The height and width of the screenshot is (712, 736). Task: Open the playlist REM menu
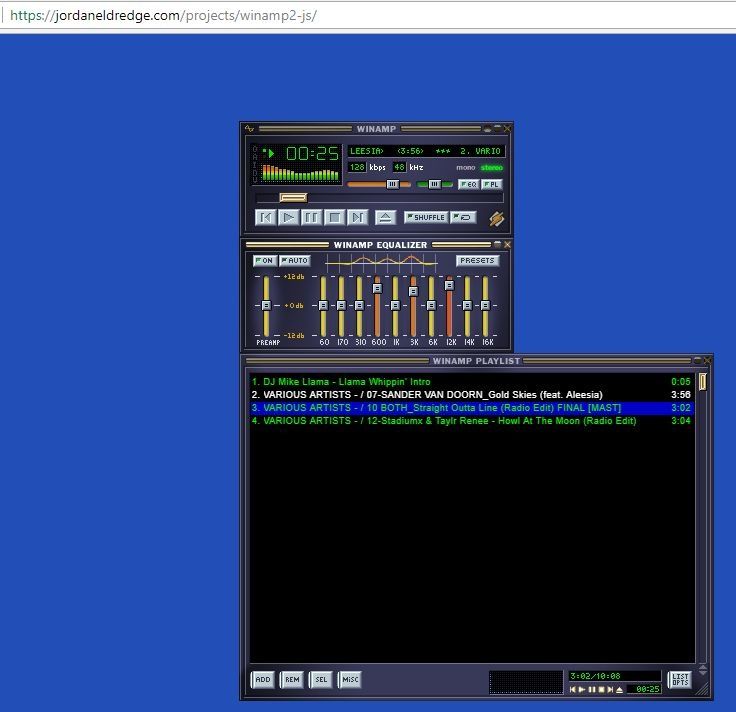[292, 679]
